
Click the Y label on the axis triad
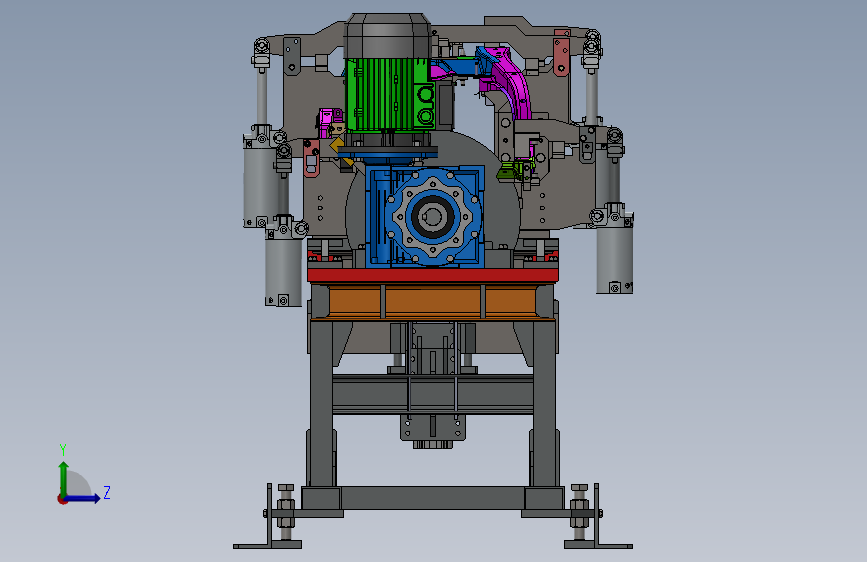click(x=63, y=449)
